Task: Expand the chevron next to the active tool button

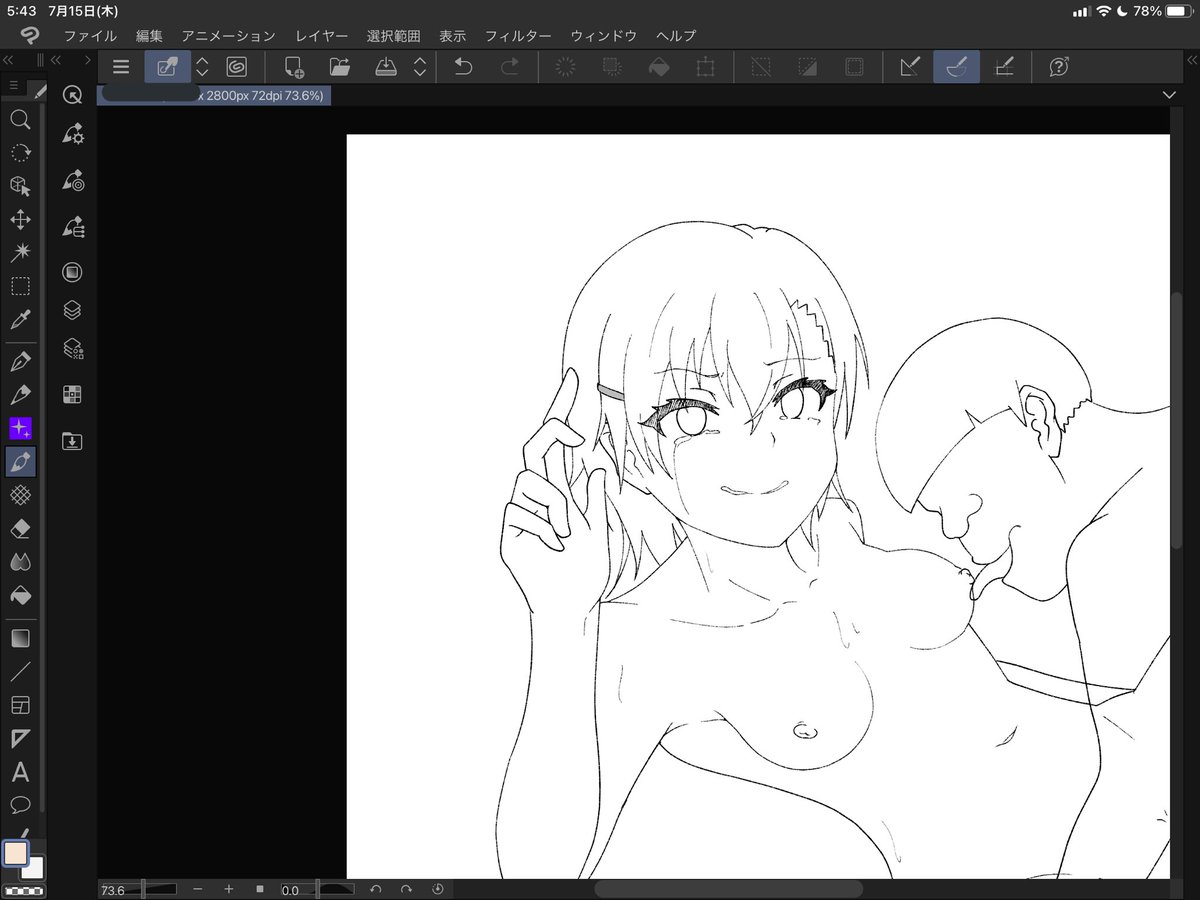Action: [202, 67]
